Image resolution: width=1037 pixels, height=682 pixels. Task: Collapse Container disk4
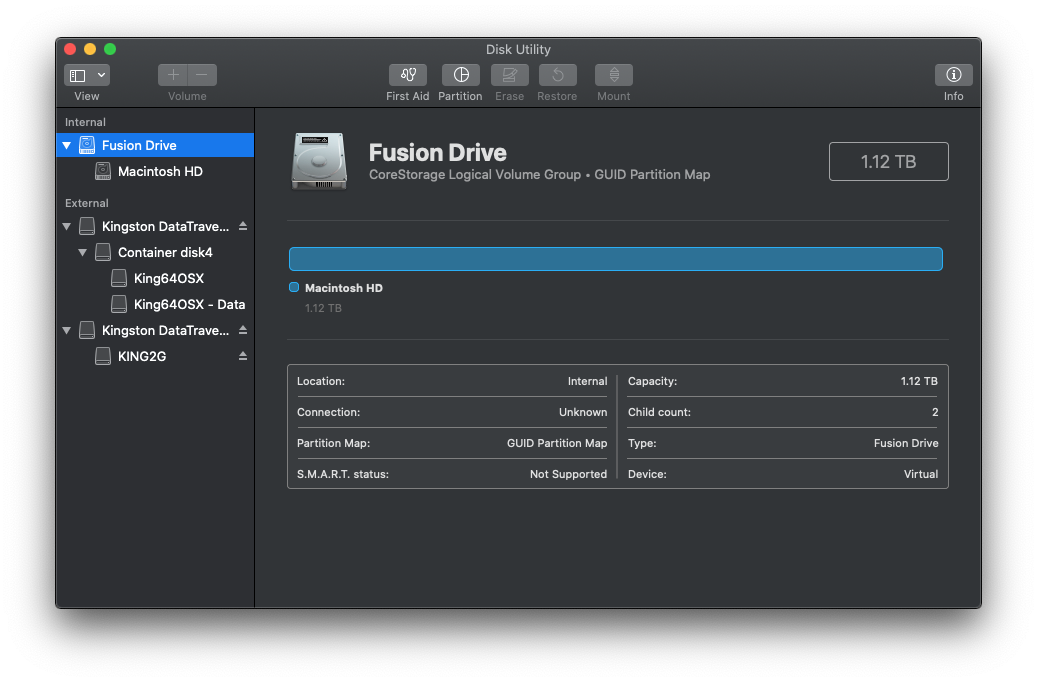(83, 253)
